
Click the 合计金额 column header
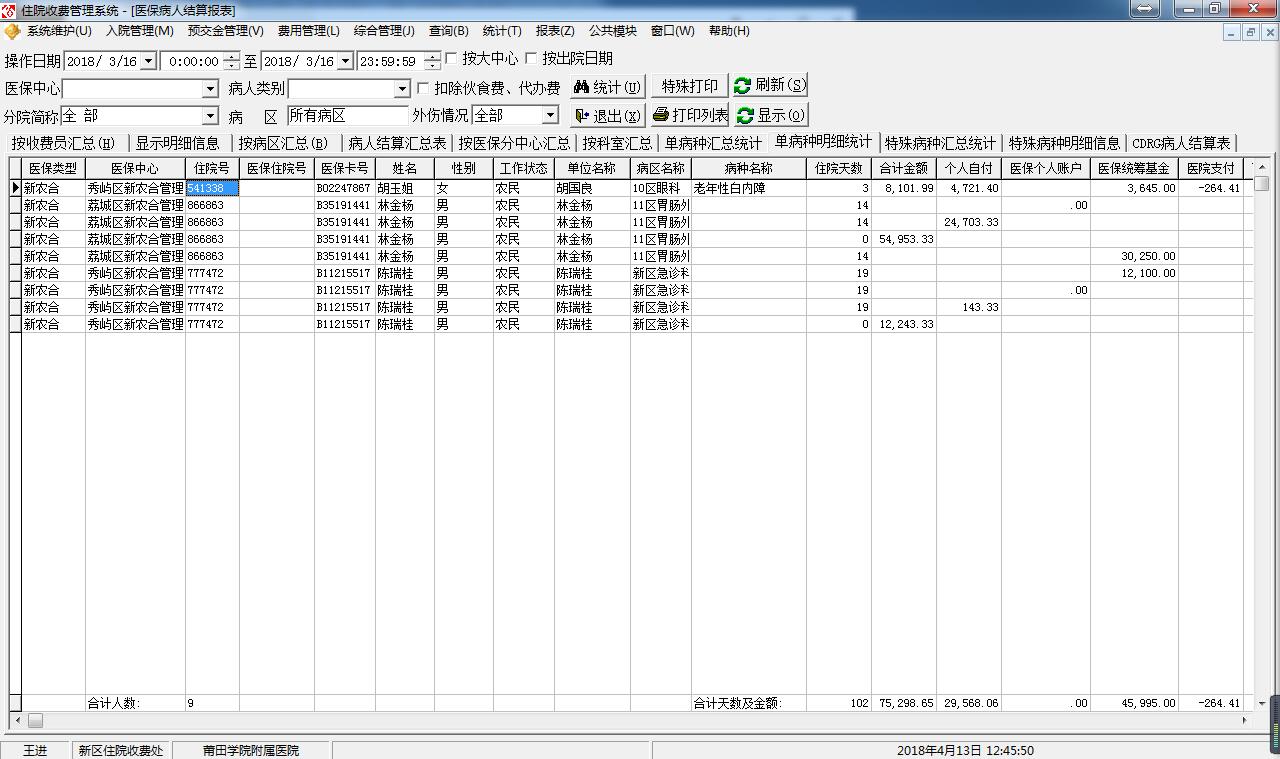(x=904, y=168)
